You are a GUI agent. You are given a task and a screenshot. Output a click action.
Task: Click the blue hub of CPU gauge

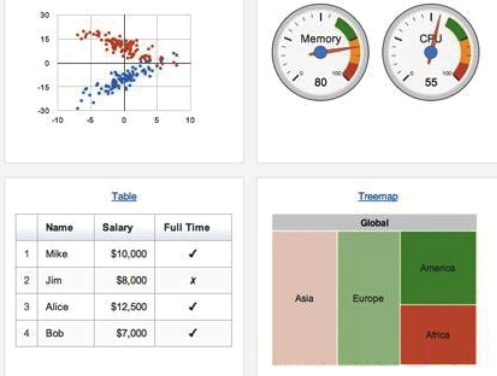click(x=431, y=52)
